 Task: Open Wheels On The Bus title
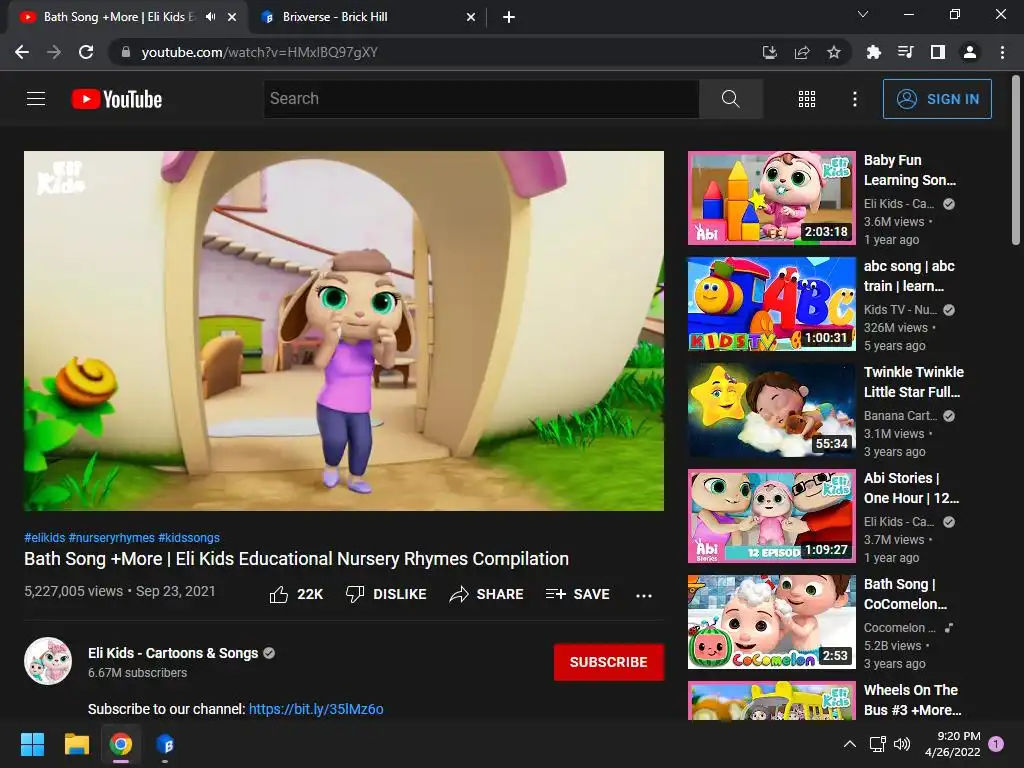(x=912, y=700)
